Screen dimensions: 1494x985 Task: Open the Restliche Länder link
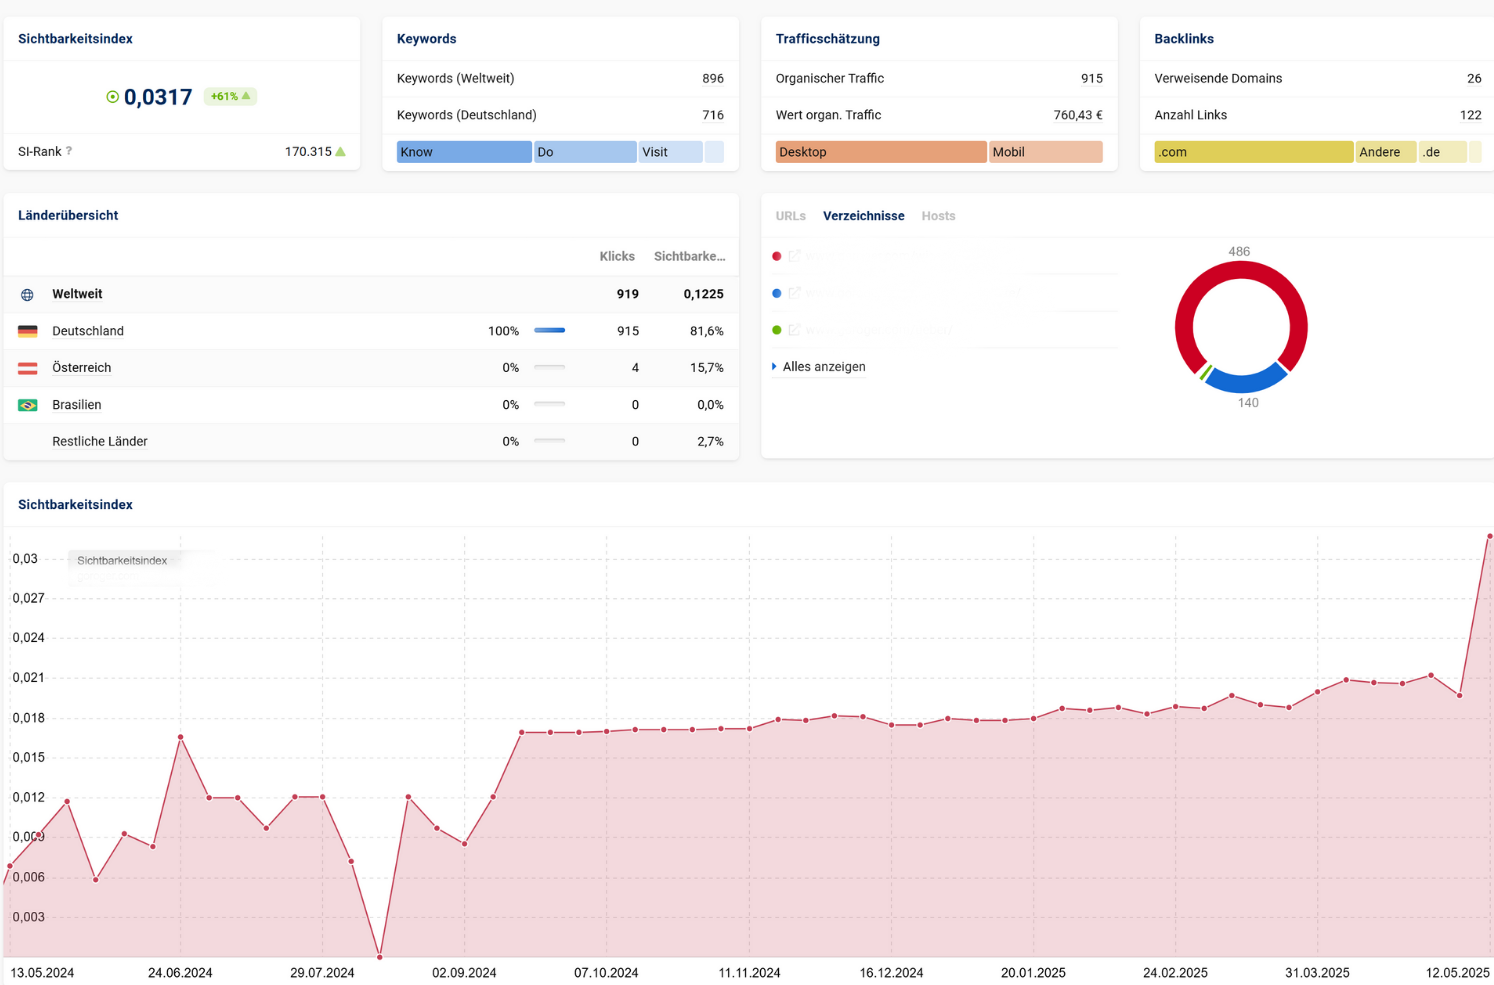pyautogui.click(x=100, y=441)
